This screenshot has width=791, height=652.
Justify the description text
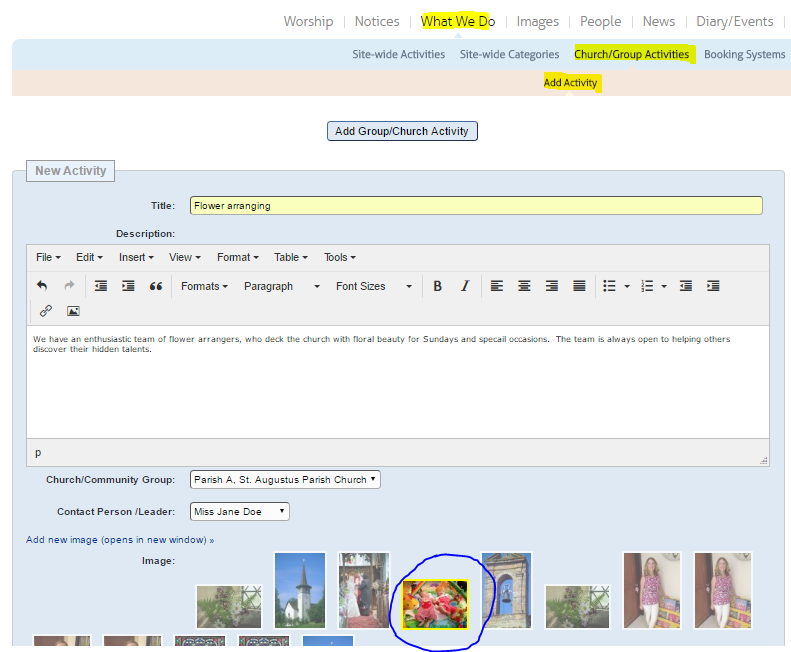[x=579, y=286]
